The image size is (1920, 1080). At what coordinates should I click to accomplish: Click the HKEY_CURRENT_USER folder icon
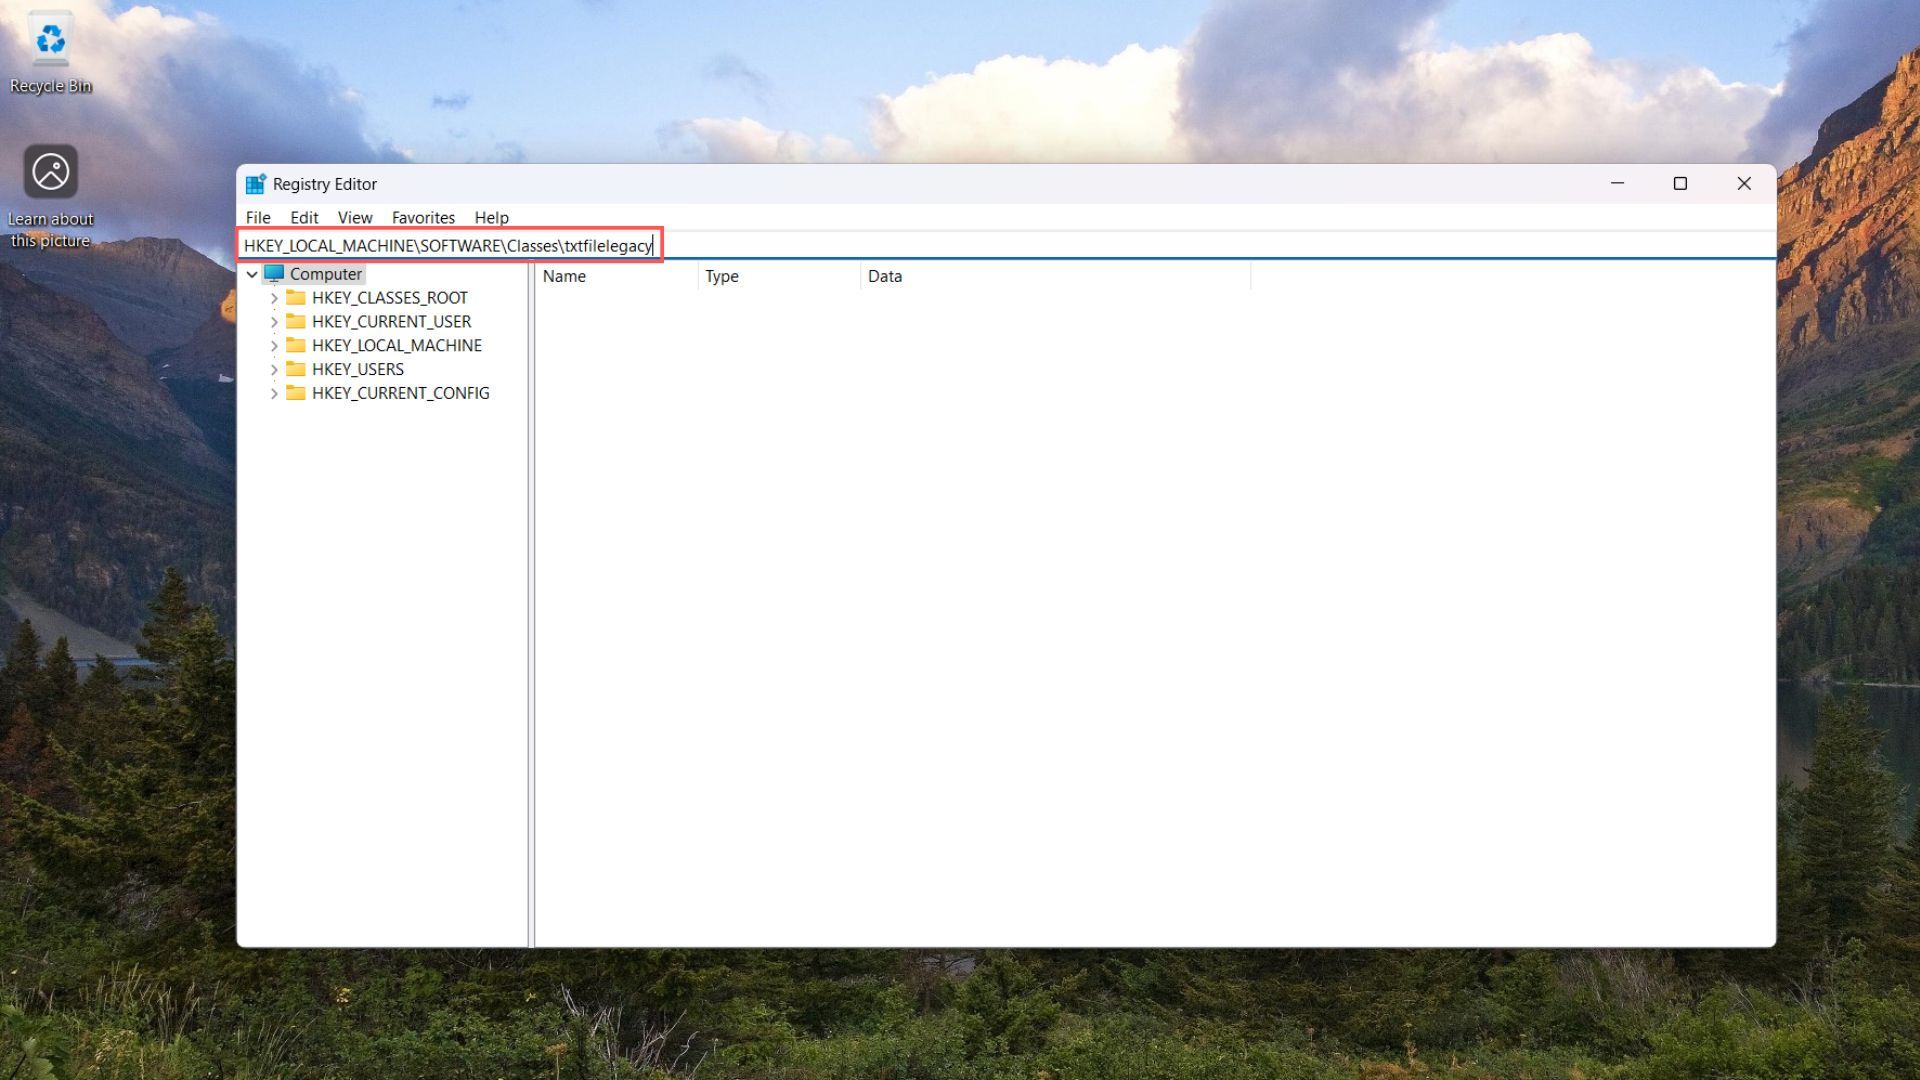click(x=296, y=321)
